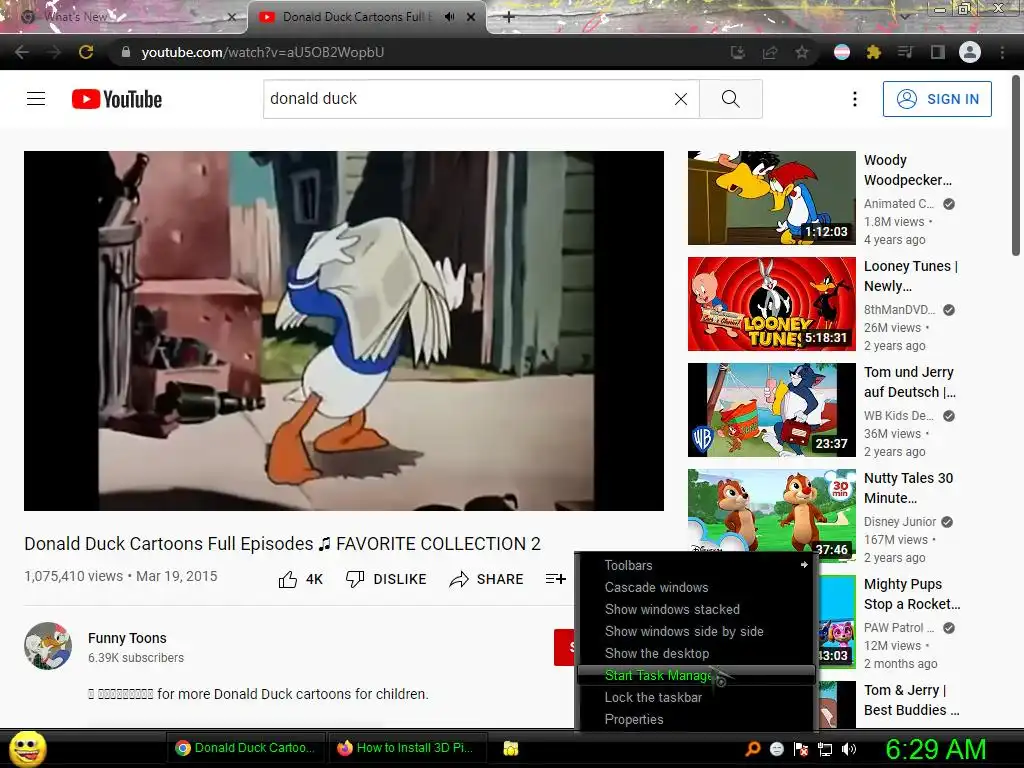Clear the donald duck search text
Viewport: 1024px width, 768px height.
coord(680,99)
